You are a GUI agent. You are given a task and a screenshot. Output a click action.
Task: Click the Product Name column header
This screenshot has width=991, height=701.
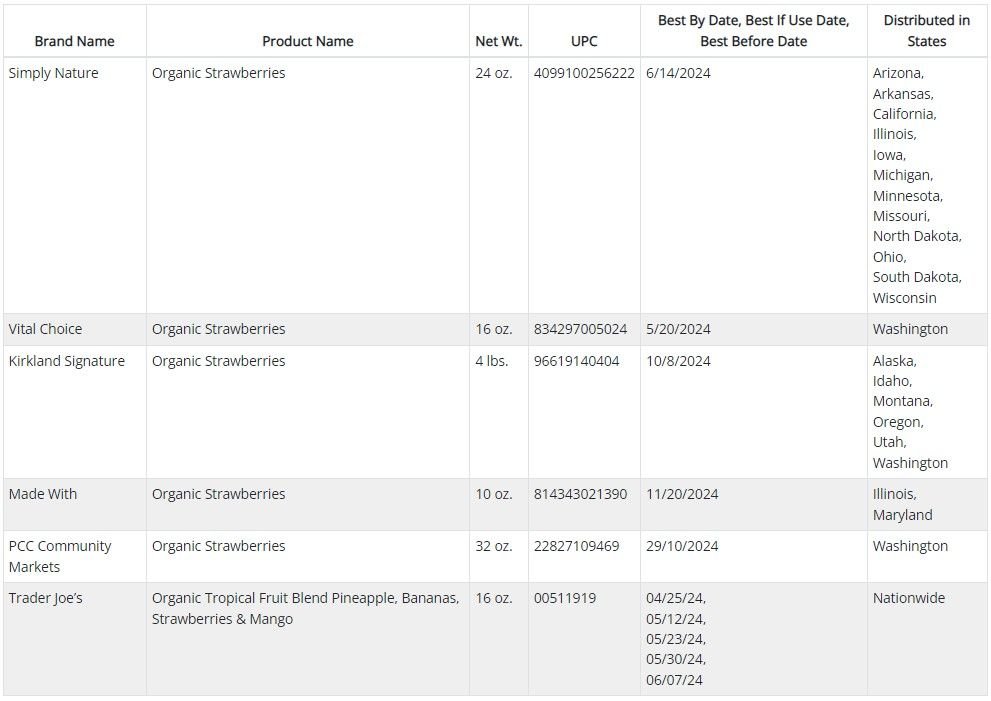(x=308, y=41)
